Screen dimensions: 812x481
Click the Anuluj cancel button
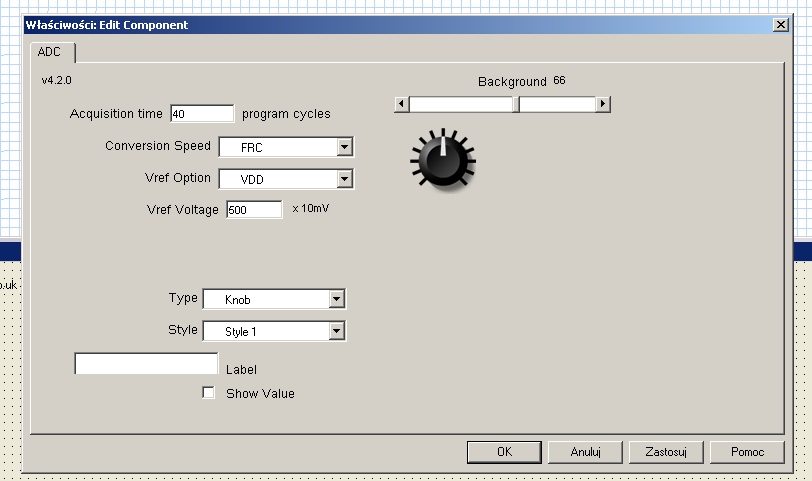pyautogui.click(x=585, y=452)
